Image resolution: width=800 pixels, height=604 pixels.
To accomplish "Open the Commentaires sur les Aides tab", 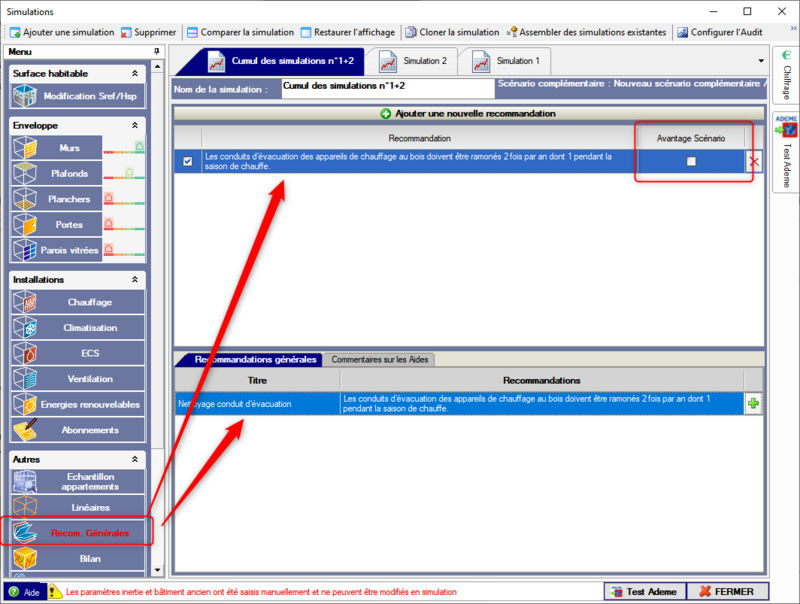I will tap(379, 359).
